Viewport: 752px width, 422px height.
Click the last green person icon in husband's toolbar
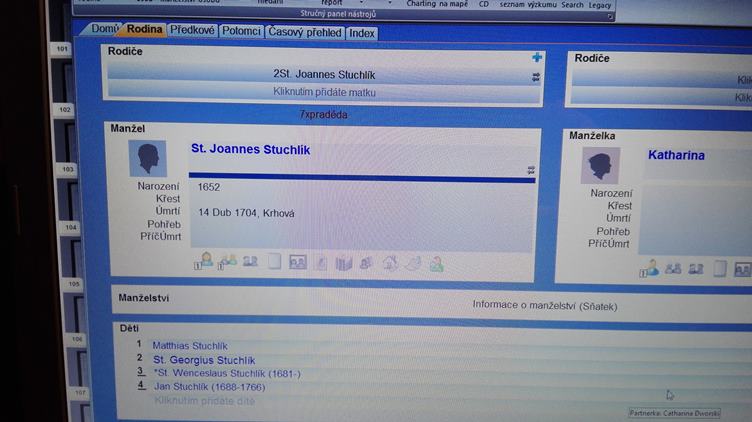pos(435,265)
